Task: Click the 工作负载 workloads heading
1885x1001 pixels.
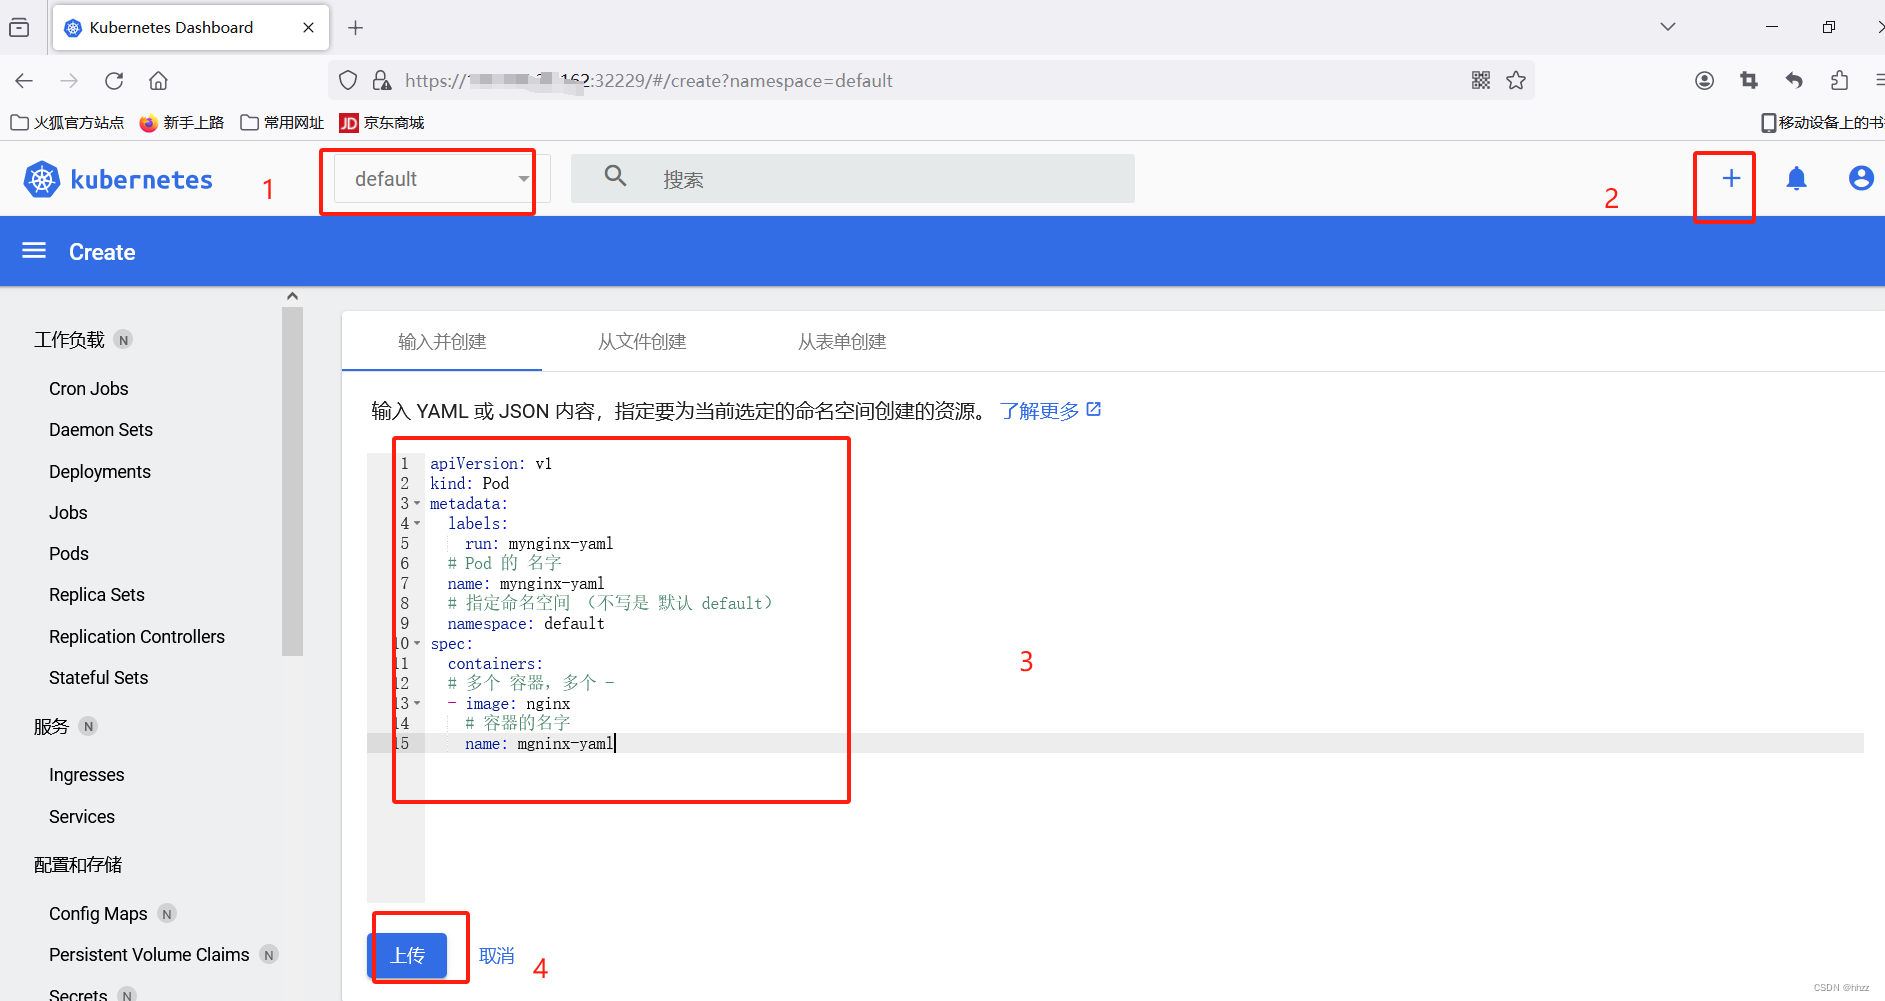Action: click(x=69, y=340)
